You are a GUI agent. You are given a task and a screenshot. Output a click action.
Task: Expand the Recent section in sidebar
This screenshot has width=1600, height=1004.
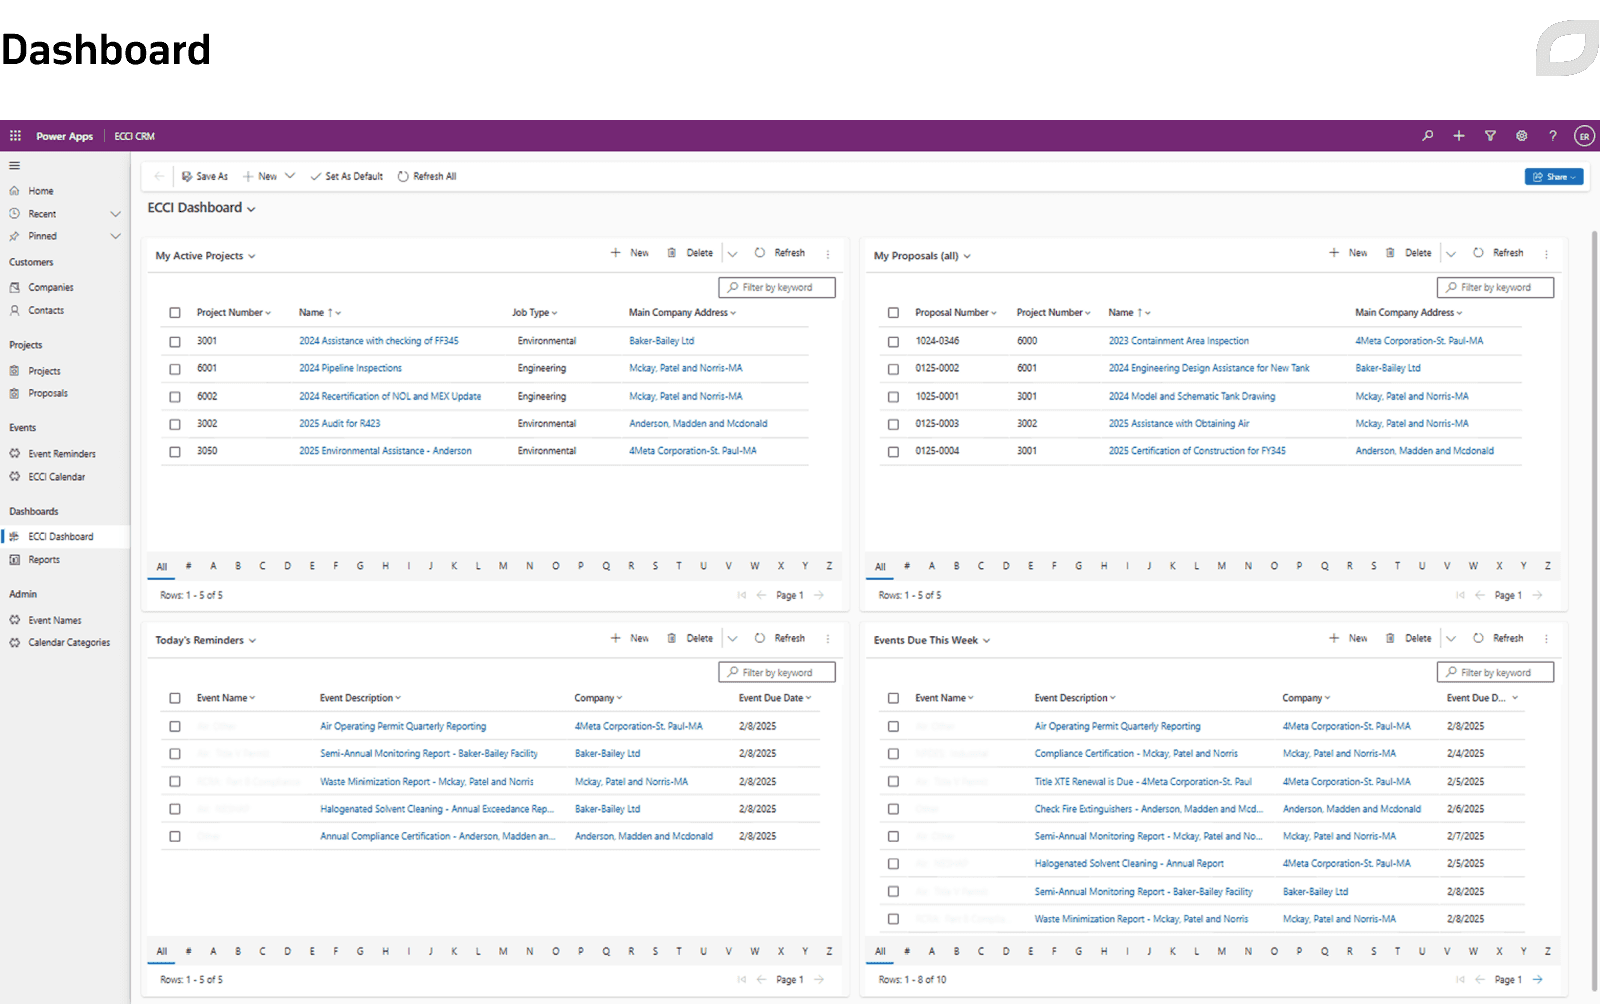115,214
